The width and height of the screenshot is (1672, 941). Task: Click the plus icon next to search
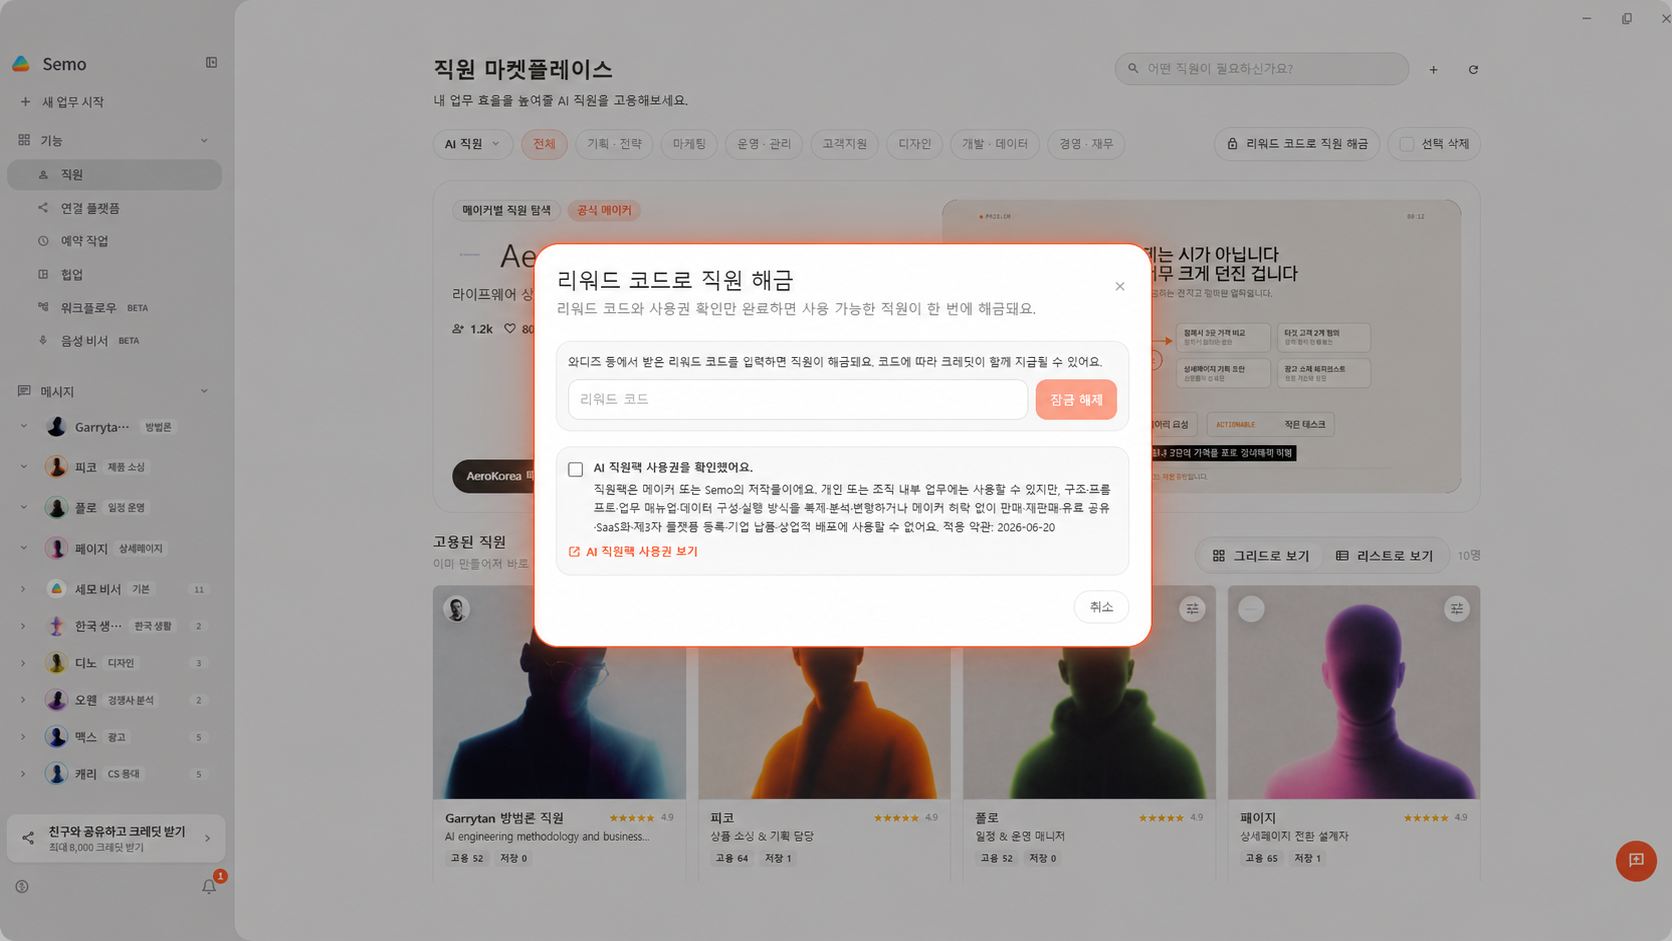pos(1433,70)
